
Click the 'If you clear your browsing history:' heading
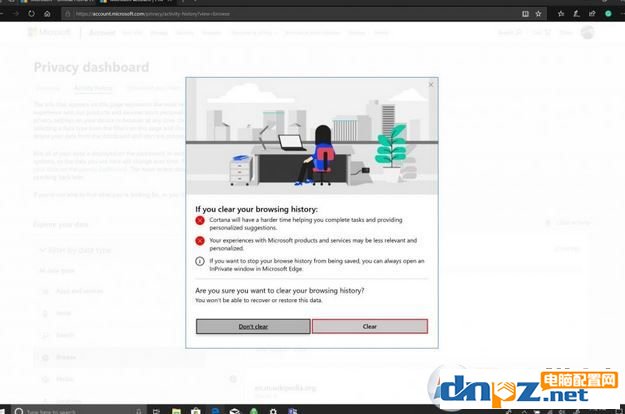(256, 209)
